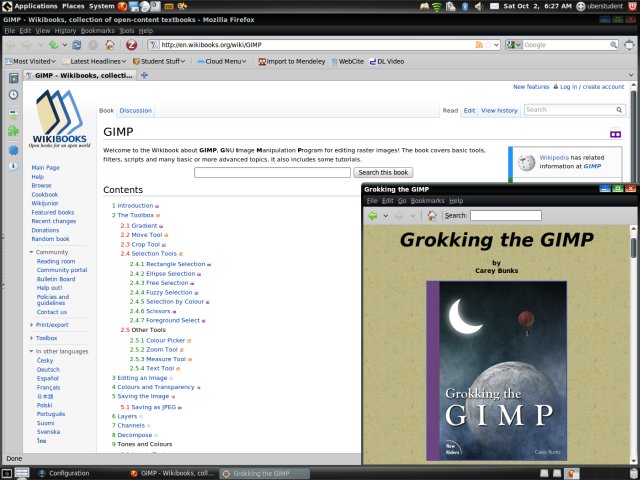Open Firefox Tools menu
The width and height of the screenshot is (640, 480).
pyautogui.click(x=127, y=31)
